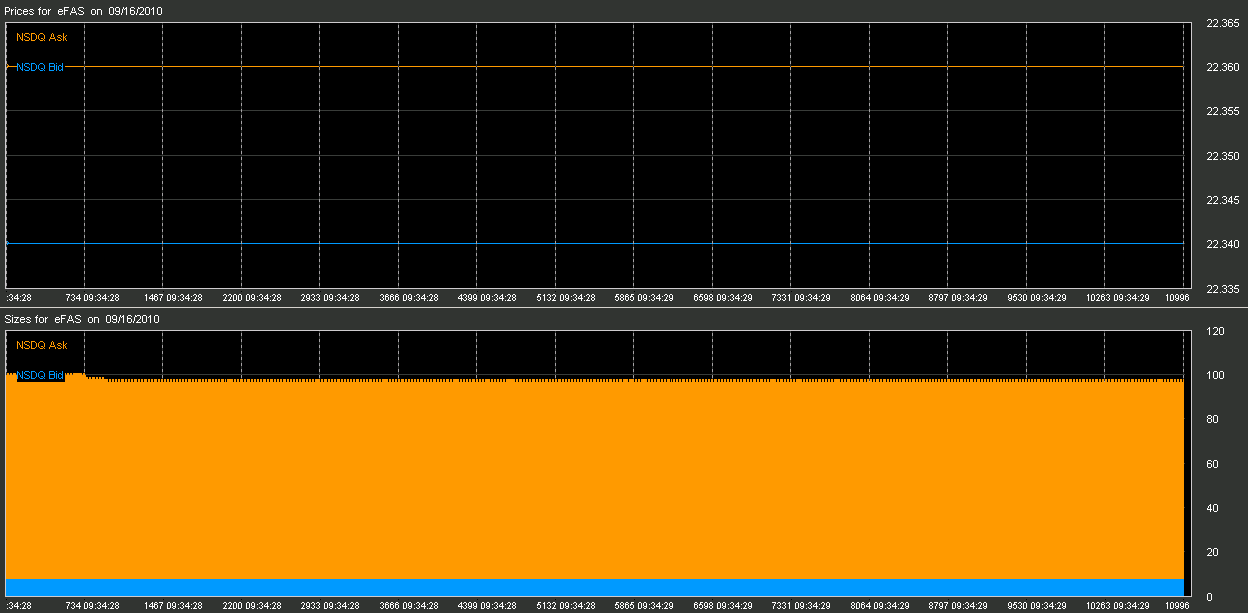Click '1467 09:34:28' under the Sizes chart
1248x613 pixels.
[173, 606]
